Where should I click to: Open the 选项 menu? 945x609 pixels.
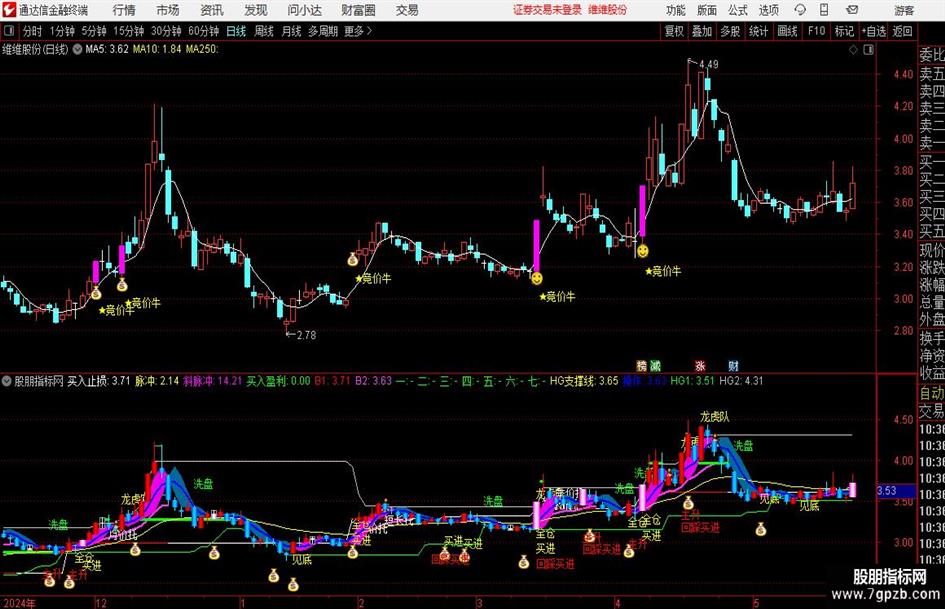pyautogui.click(x=768, y=10)
